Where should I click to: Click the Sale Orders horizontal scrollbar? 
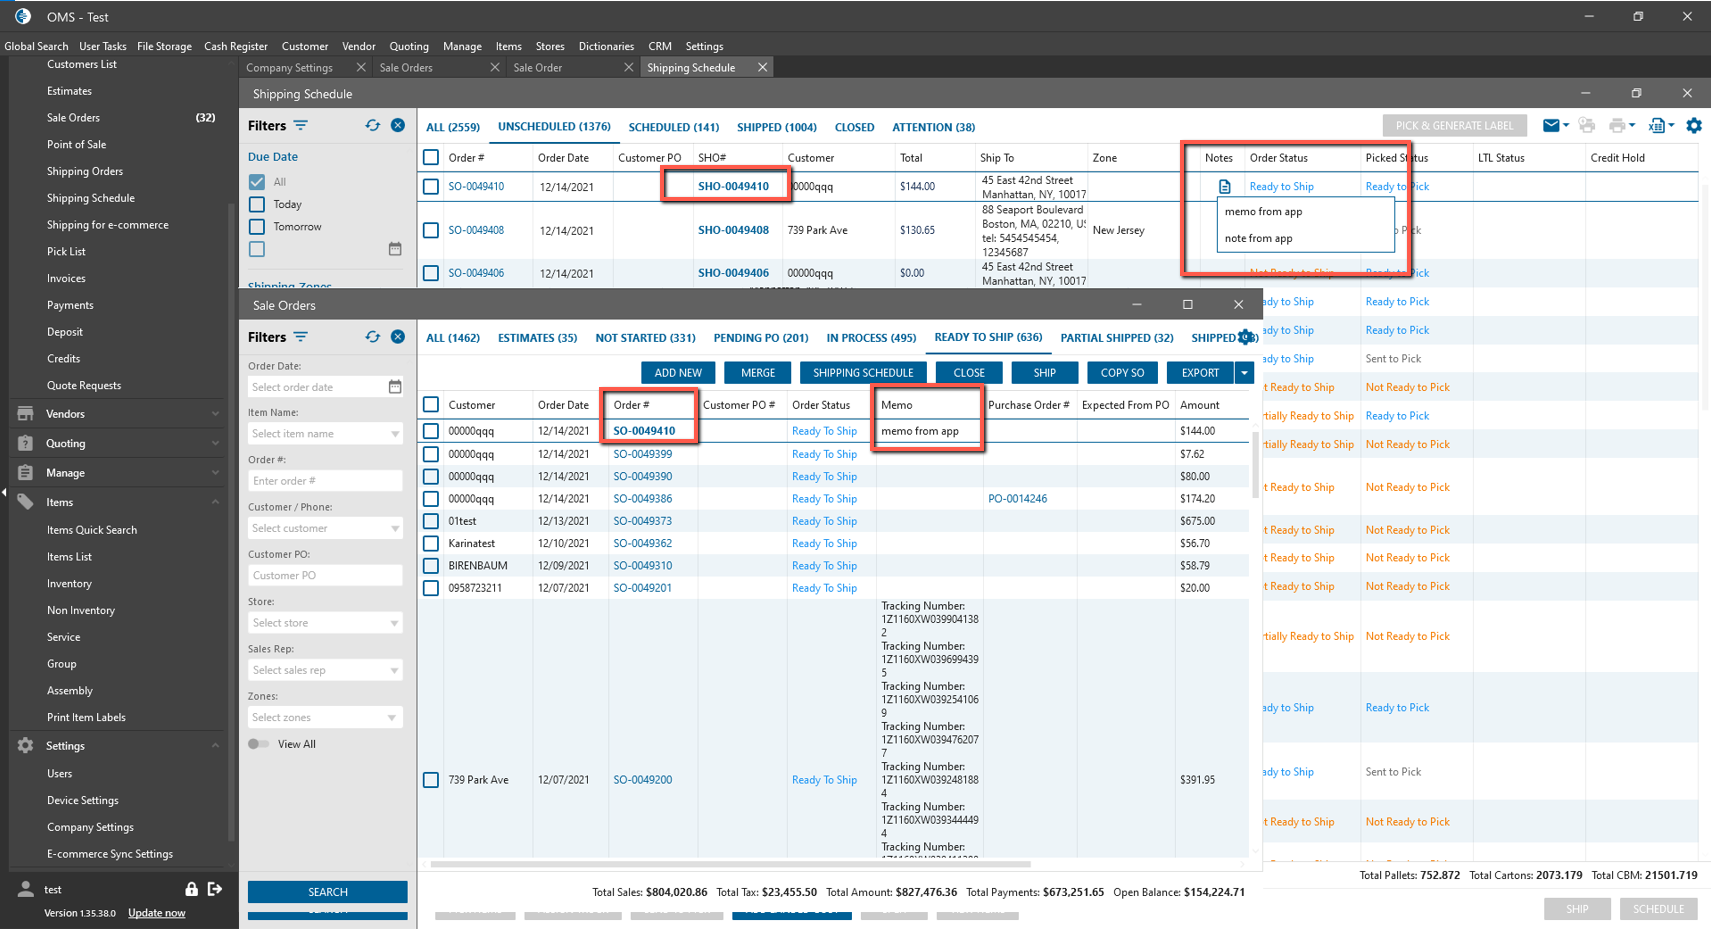(x=730, y=864)
